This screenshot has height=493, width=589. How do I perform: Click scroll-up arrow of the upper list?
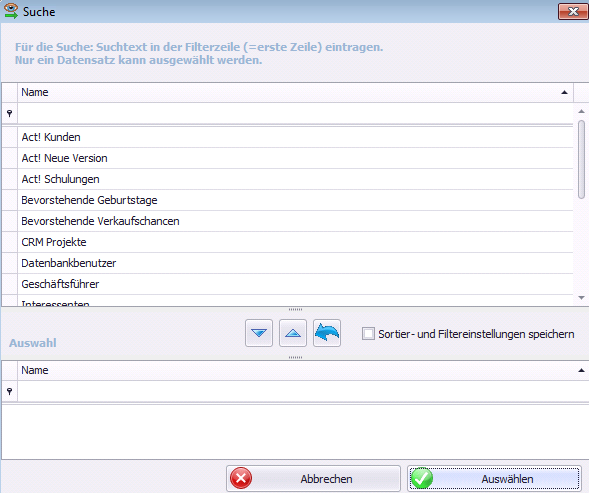[581, 111]
